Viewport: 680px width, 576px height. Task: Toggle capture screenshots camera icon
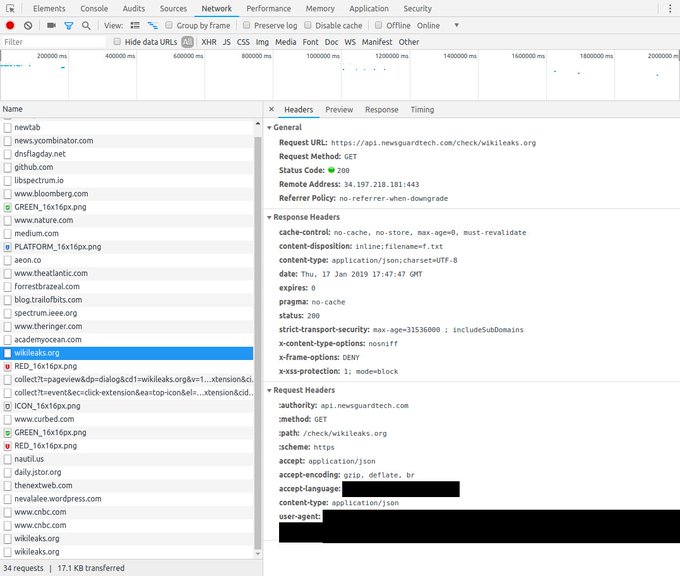tap(51, 26)
